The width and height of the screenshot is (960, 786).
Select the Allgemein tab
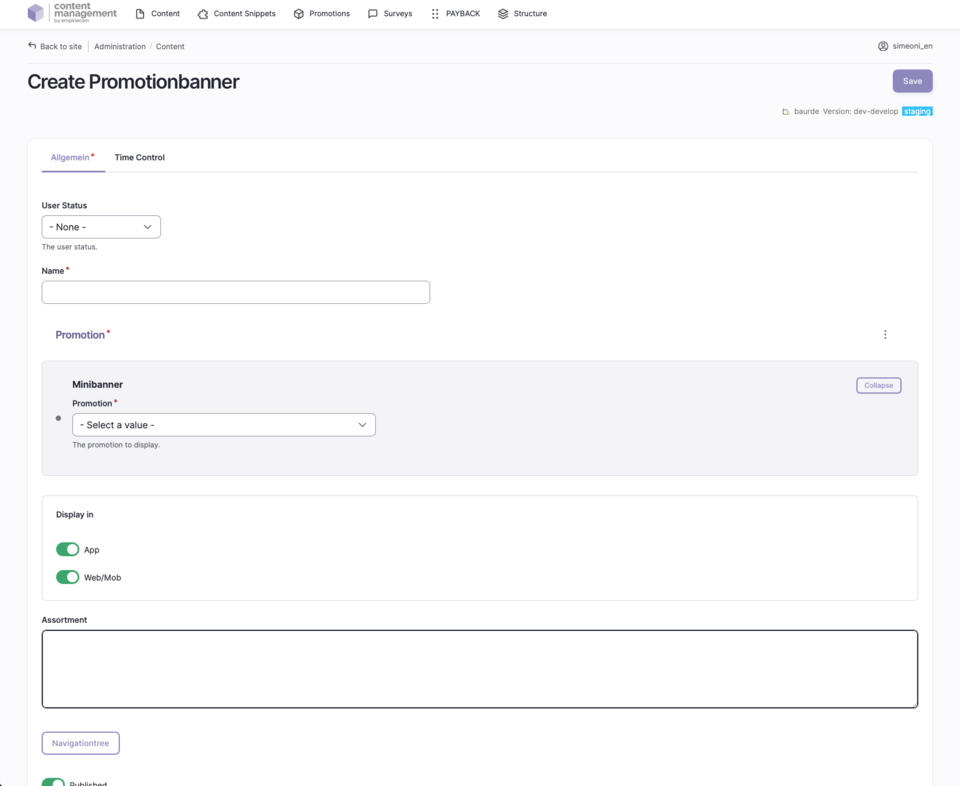[x=71, y=158]
